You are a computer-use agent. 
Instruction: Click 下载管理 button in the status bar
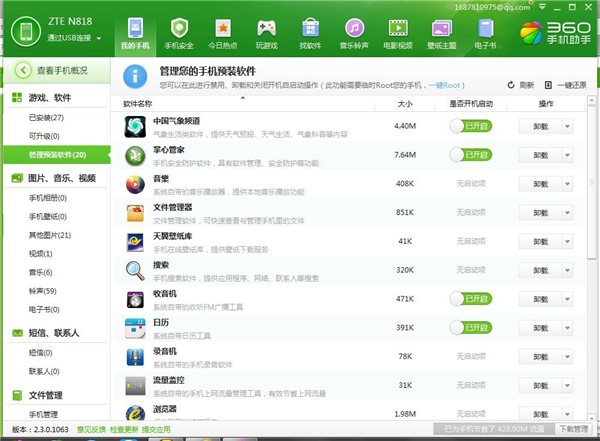[573, 429]
